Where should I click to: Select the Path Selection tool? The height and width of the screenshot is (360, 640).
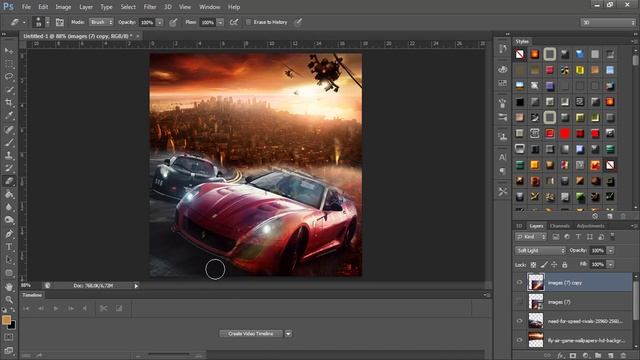(x=9, y=260)
